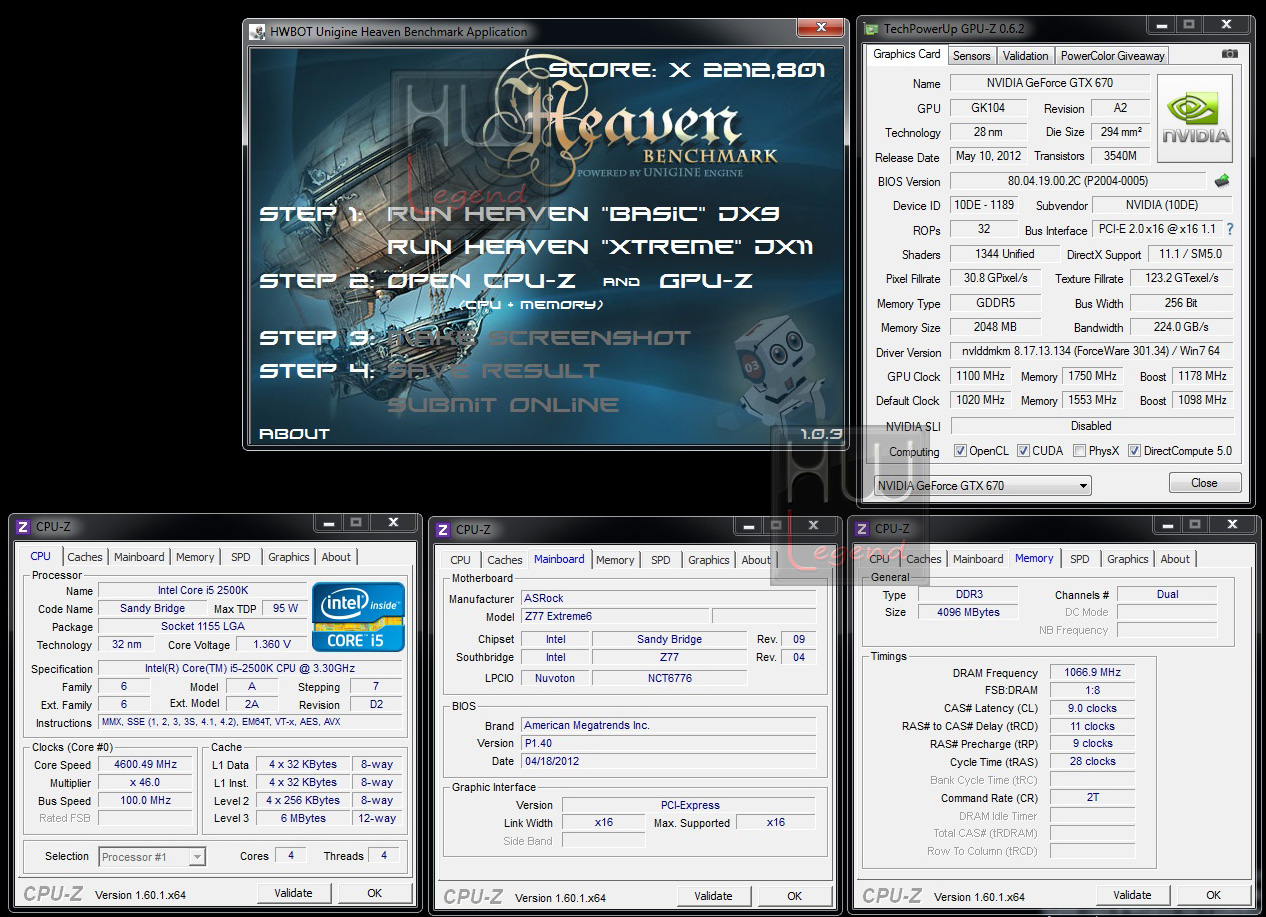Click the GPU-Z screenshot camera icon
Viewport: 1266px width, 917px height.
pyautogui.click(x=1230, y=54)
